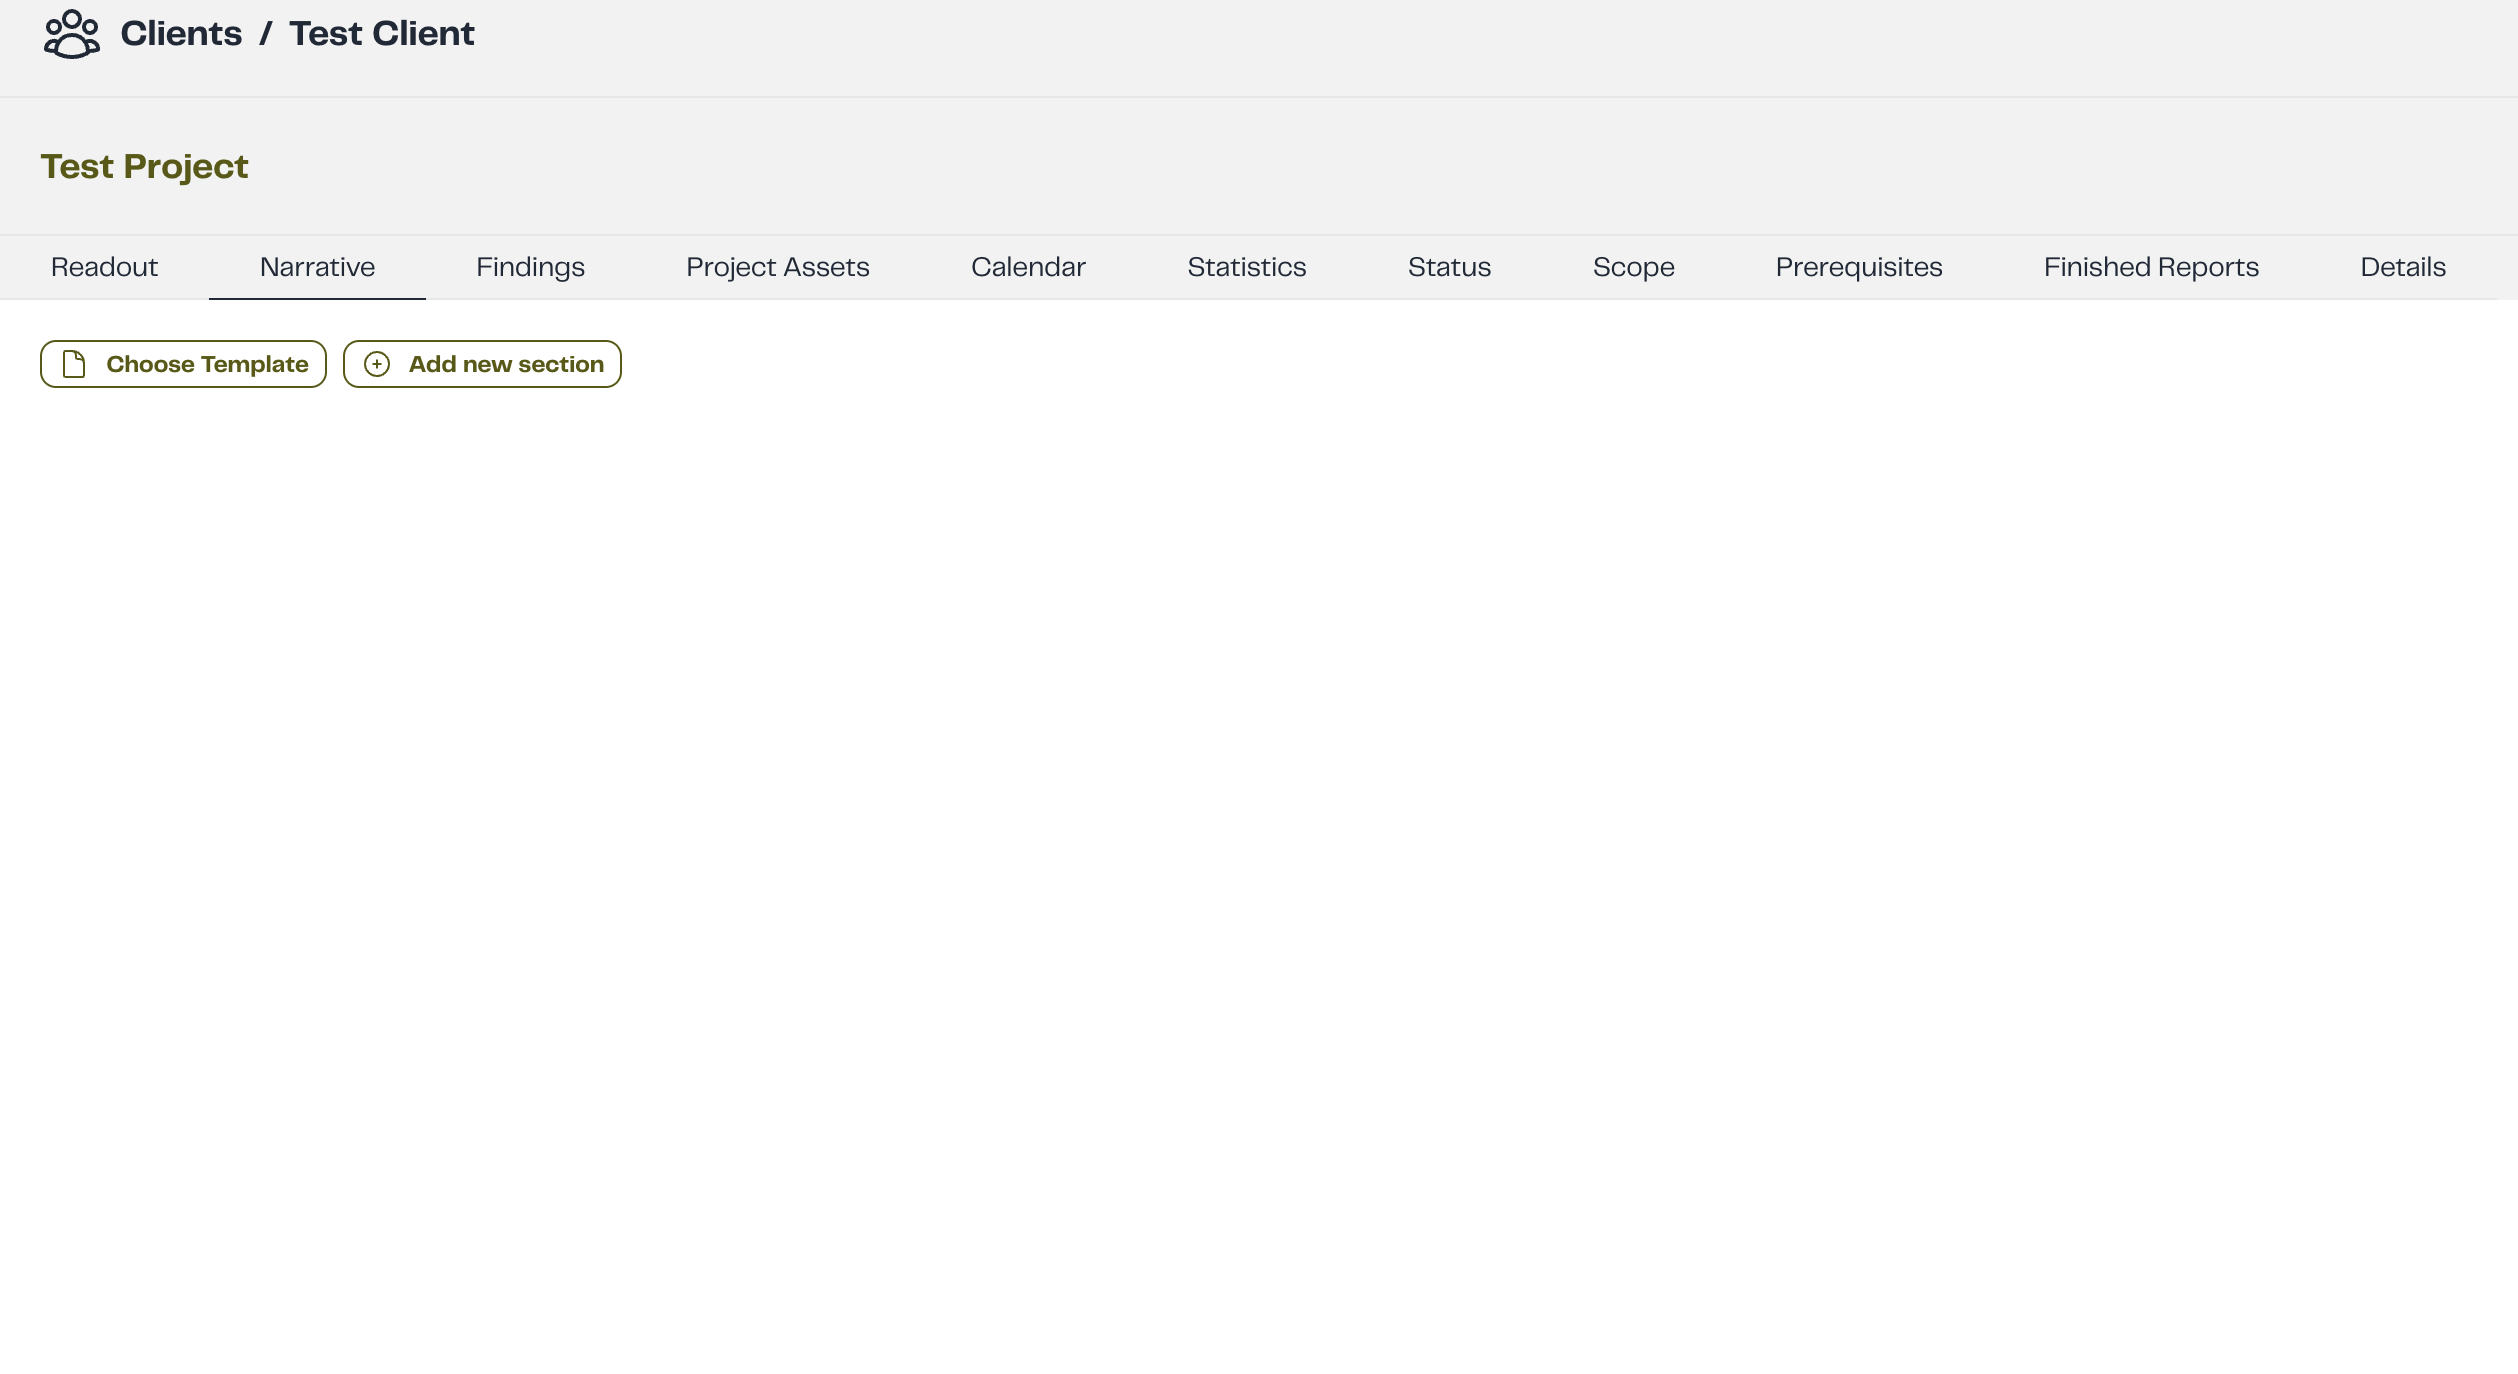Screen dimensions: 2518x1374
Task: Click the plus circle icon
Action: point(377,364)
